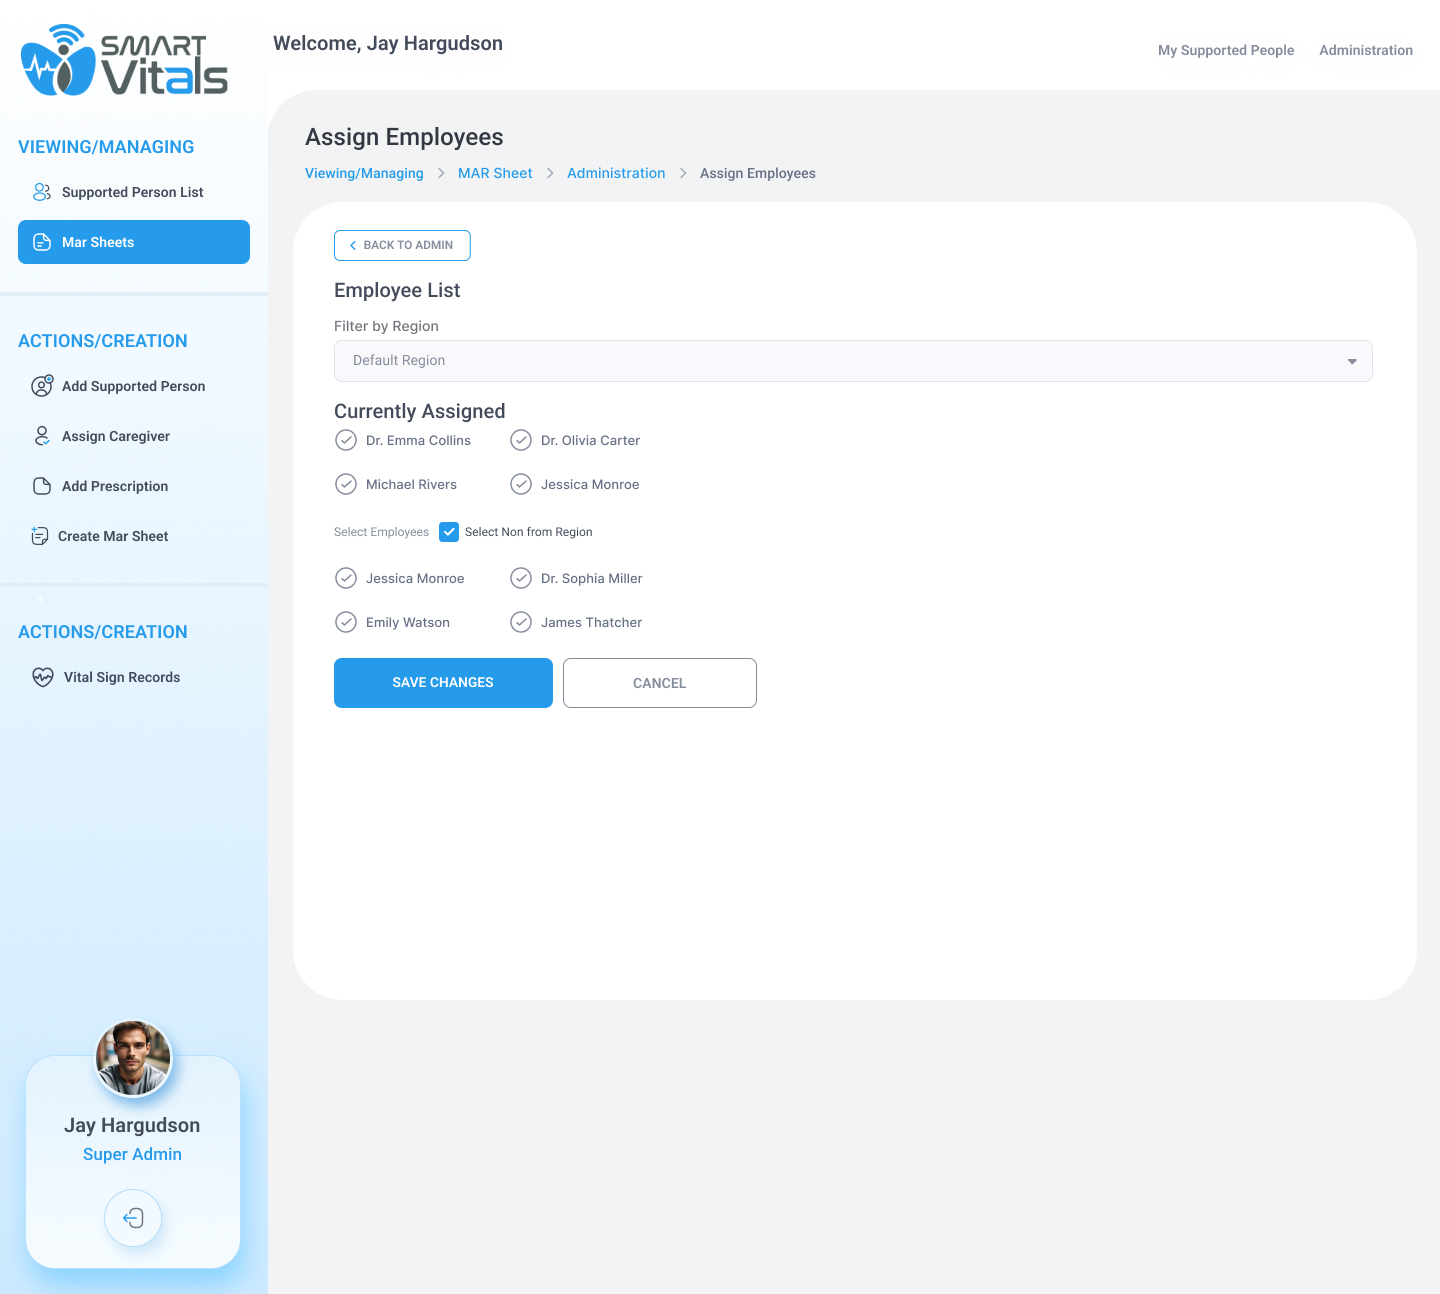The width and height of the screenshot is (1440, 1294).
Task: Open the MAR Sheet breadcrumb link
Action: click(495, 173)
